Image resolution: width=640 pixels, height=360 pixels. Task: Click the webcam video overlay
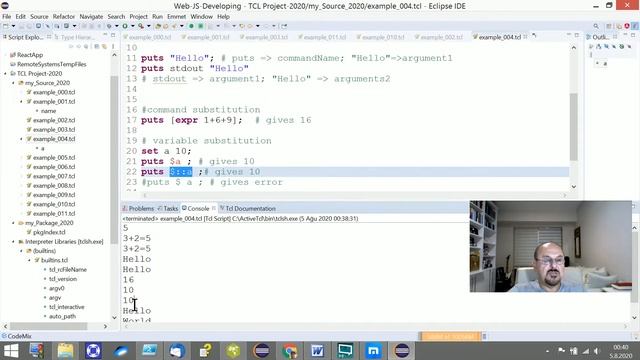click(551, 247)
